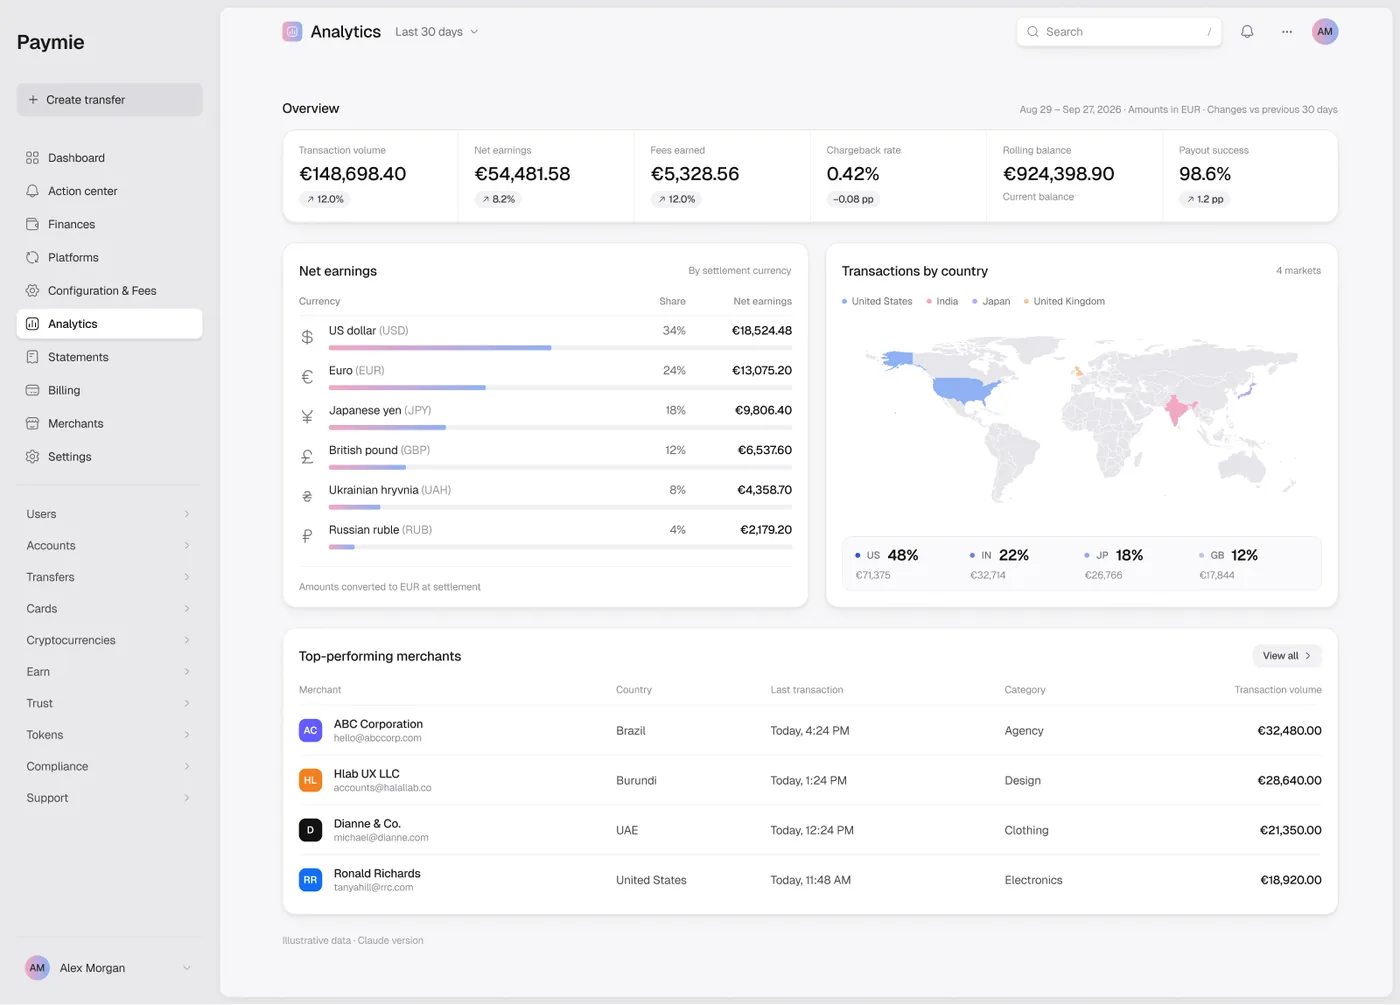Open the three-dot more options menu
The width and height of the screenshot is (1400, 1005).
[1287, 32]
